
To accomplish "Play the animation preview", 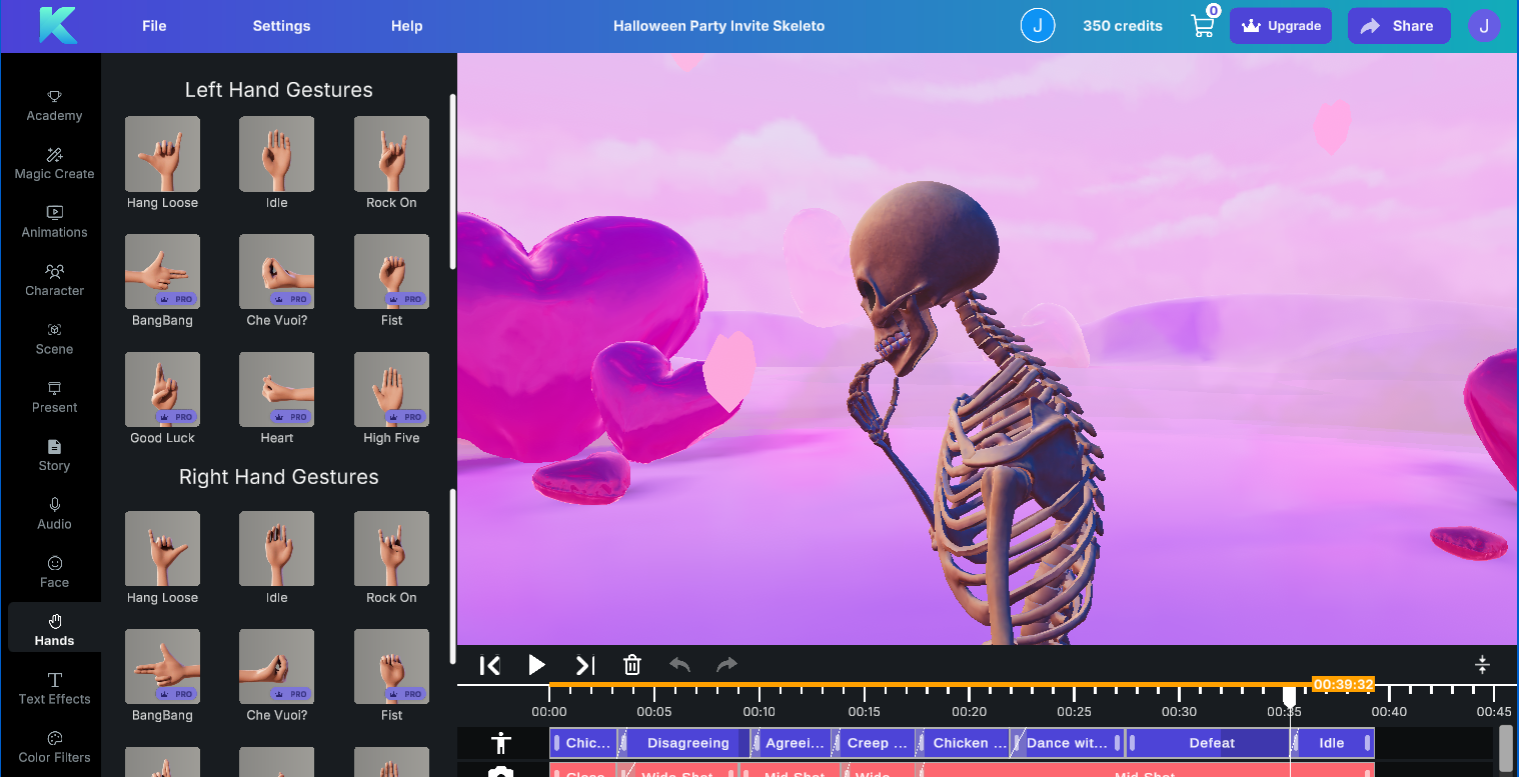I will [537, 664].
